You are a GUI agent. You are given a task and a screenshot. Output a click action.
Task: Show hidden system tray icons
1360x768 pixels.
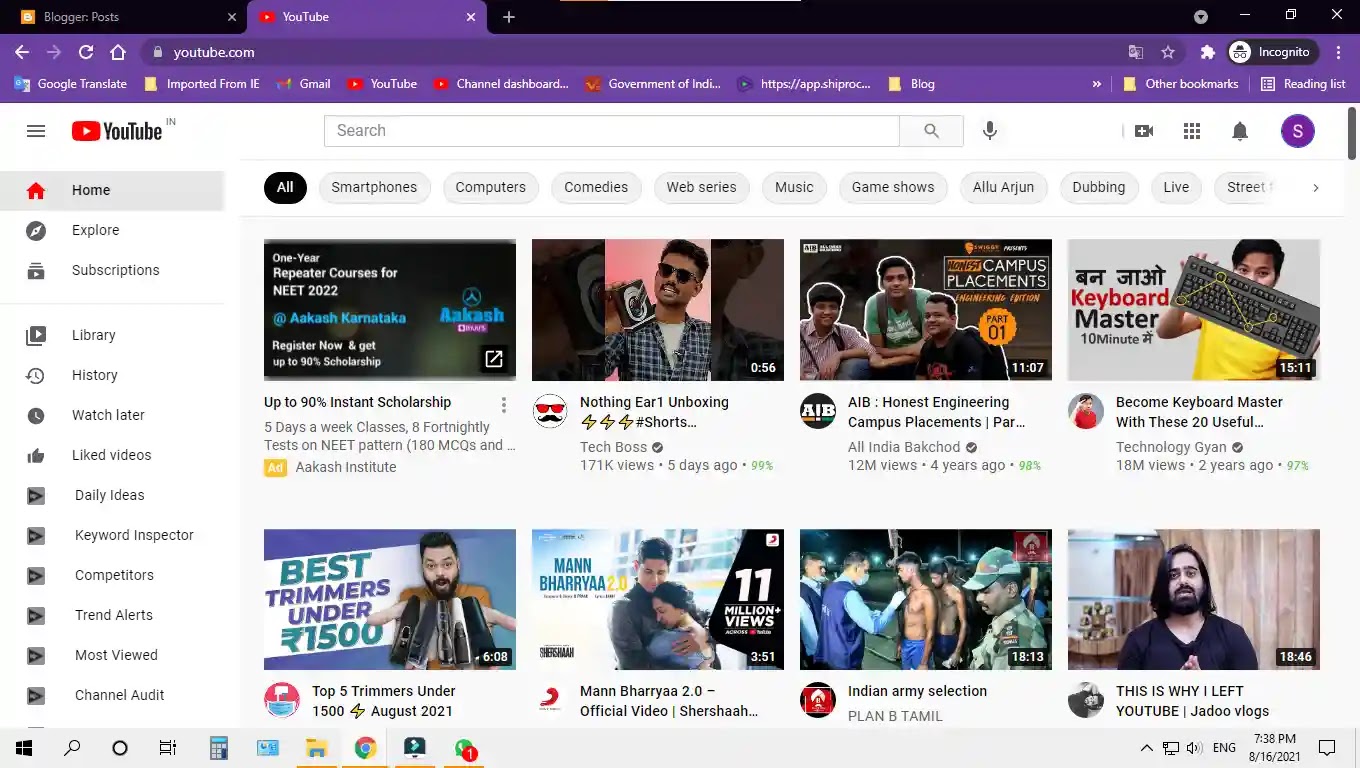pos(1146,747)
